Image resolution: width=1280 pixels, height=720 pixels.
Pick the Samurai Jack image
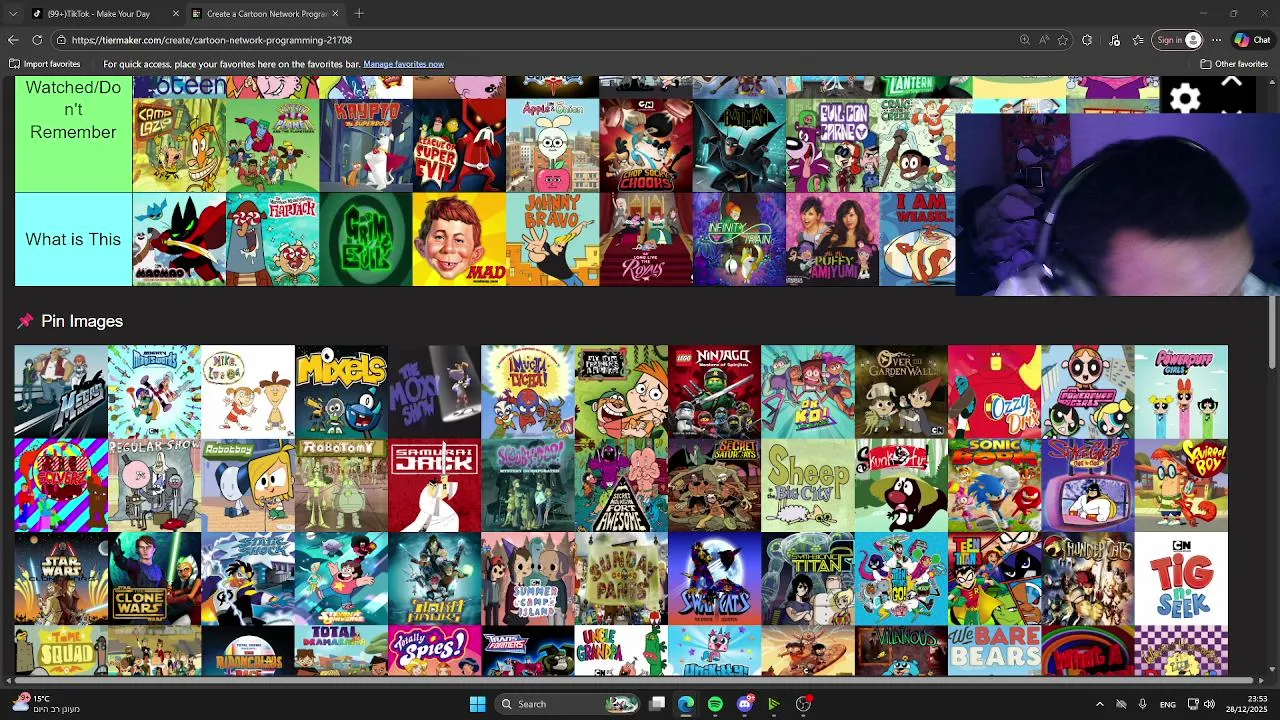434,485
